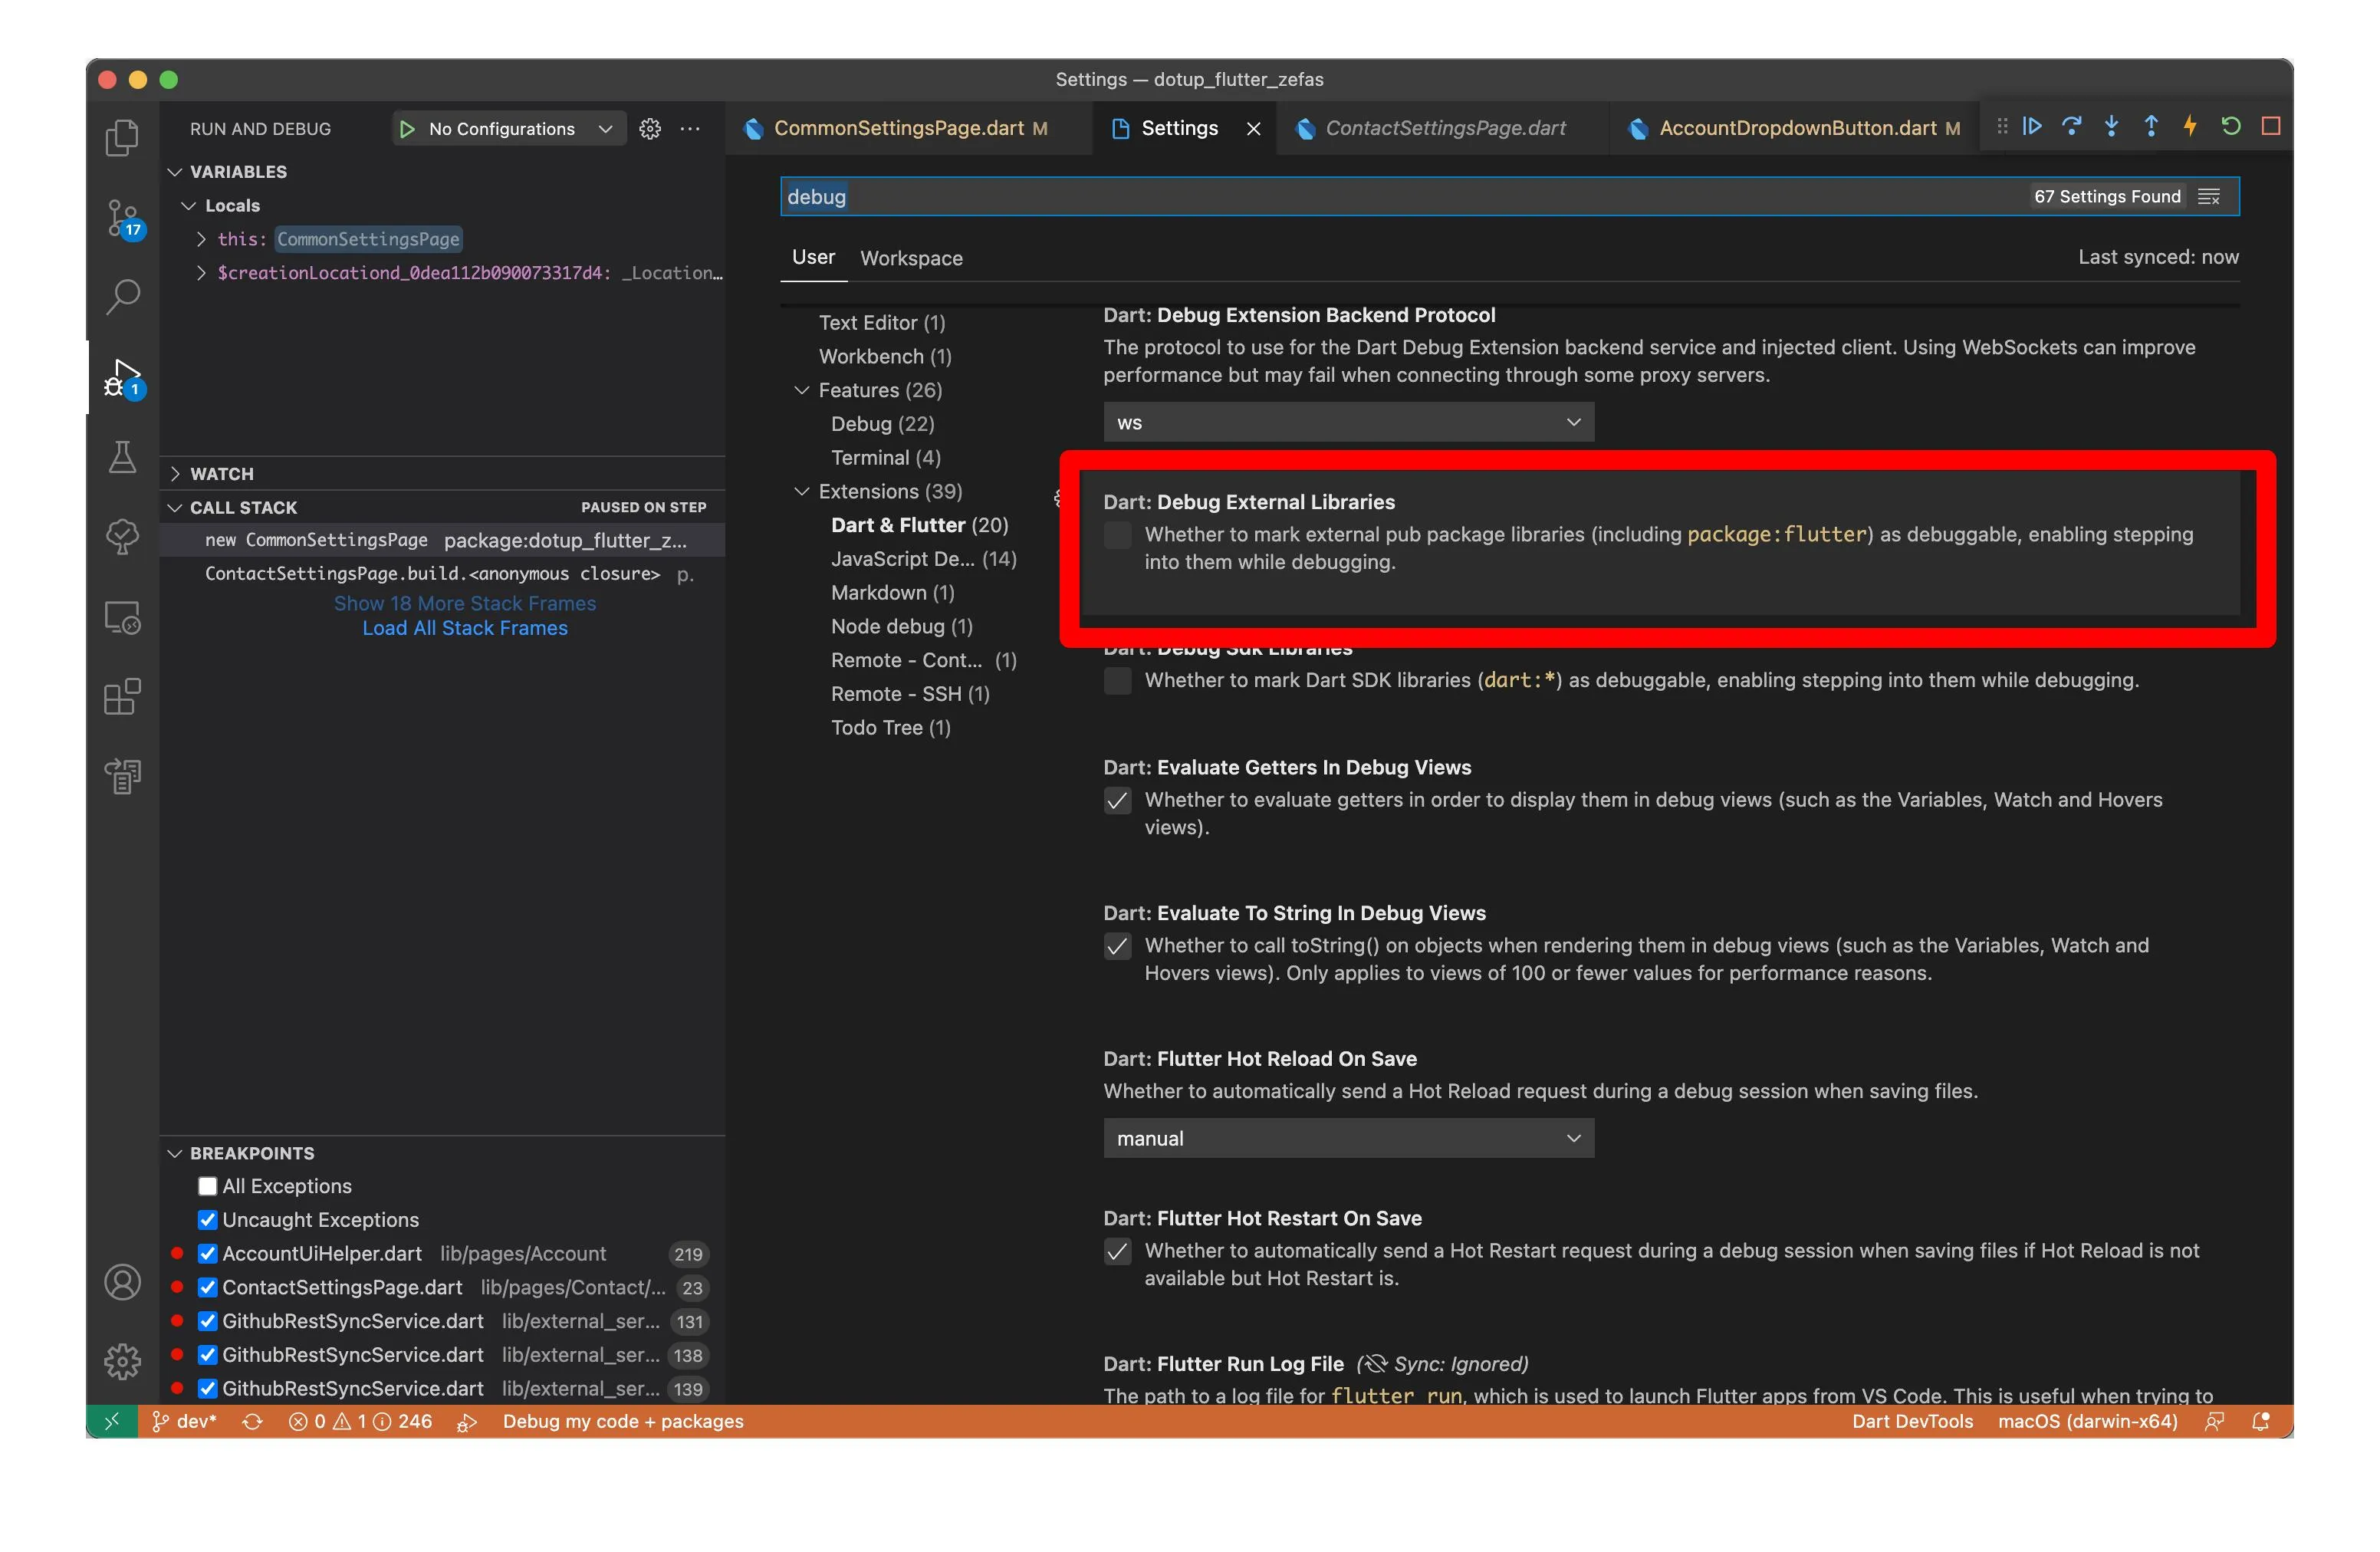Screen dimensions: 2380x1552
Task: Click Load All Stack Frames link
Action: pos(465,628)
